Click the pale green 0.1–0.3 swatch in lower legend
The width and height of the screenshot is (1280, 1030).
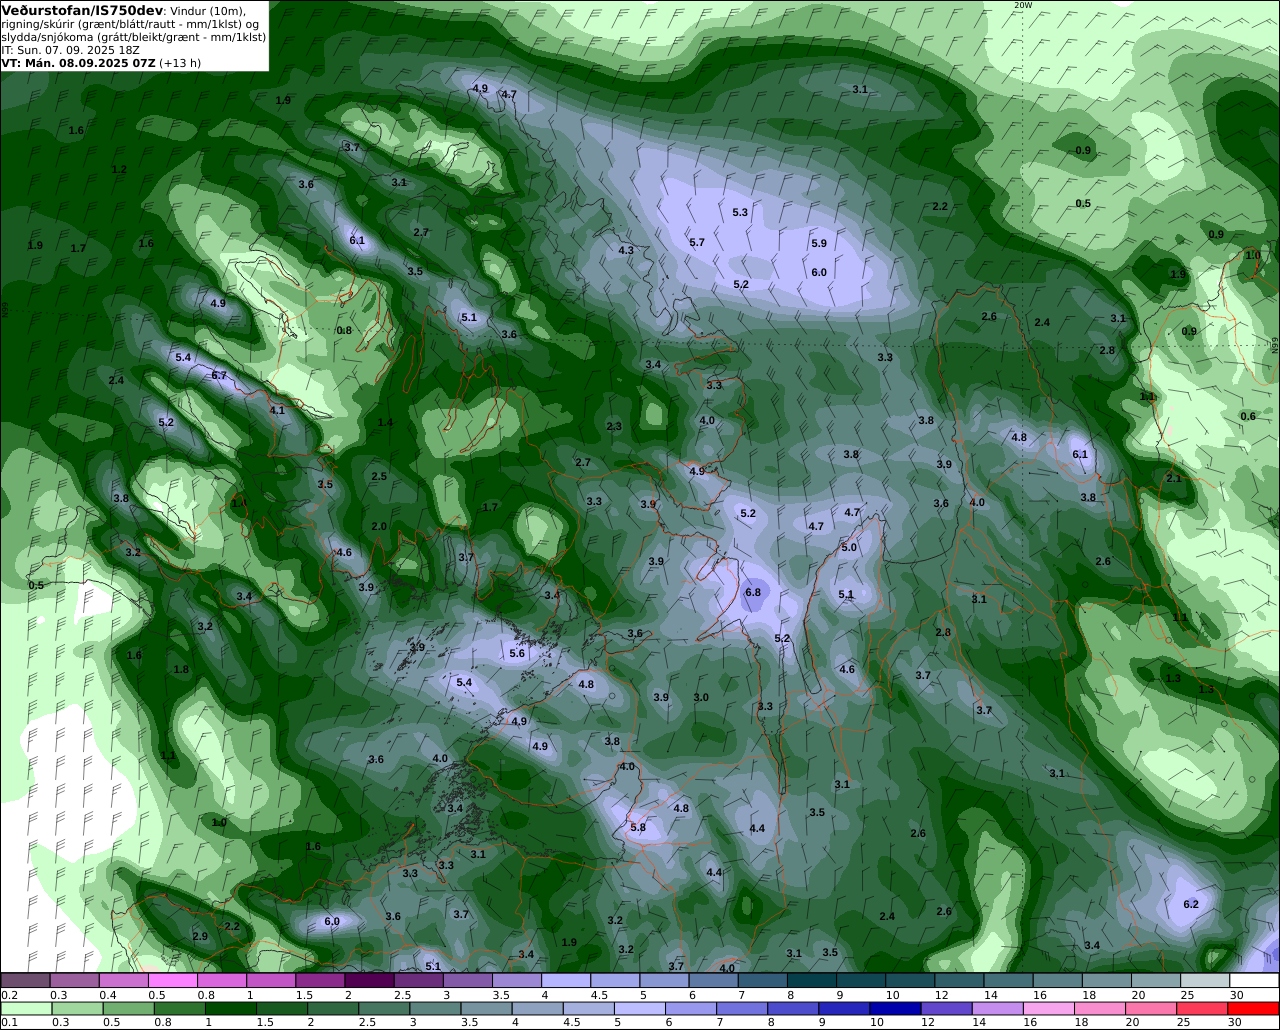(x=25, y=1009)
